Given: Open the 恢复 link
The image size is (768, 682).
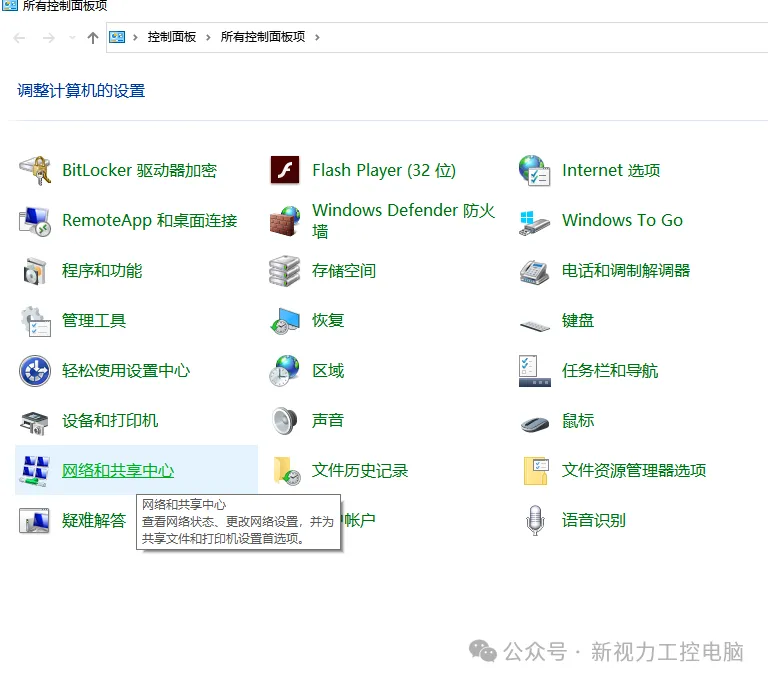Looking at the screenshot, I should tap(328, 321).
